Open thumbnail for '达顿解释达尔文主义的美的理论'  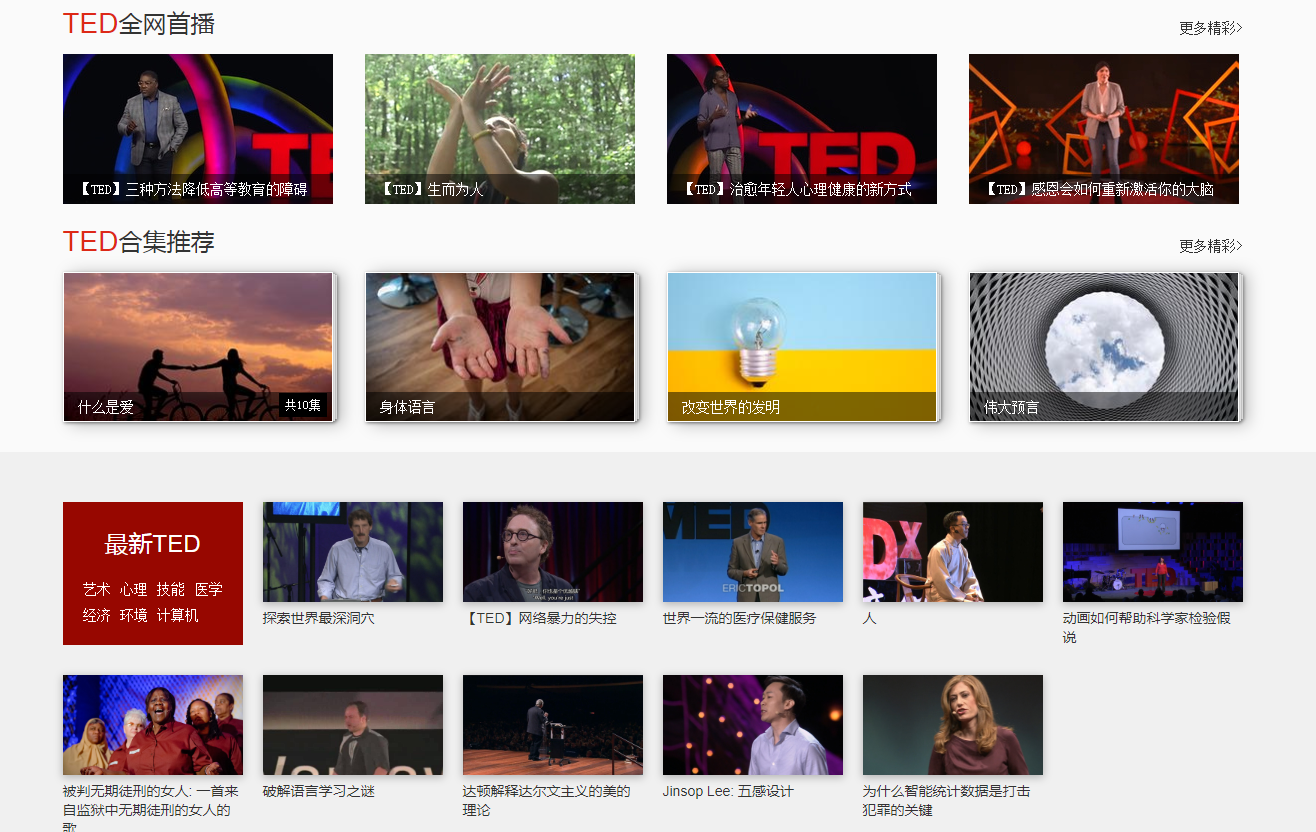click(553, 725)
